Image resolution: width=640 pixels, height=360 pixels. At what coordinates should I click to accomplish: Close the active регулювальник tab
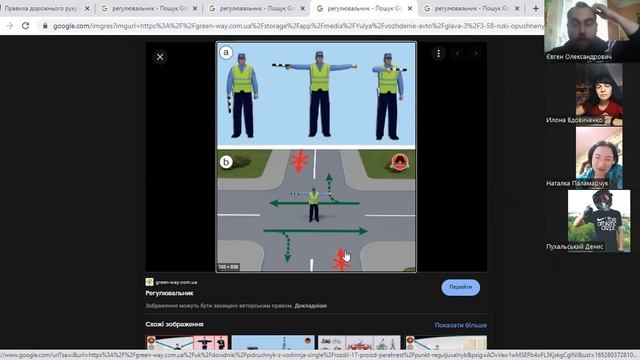click(x=410, y=8)
